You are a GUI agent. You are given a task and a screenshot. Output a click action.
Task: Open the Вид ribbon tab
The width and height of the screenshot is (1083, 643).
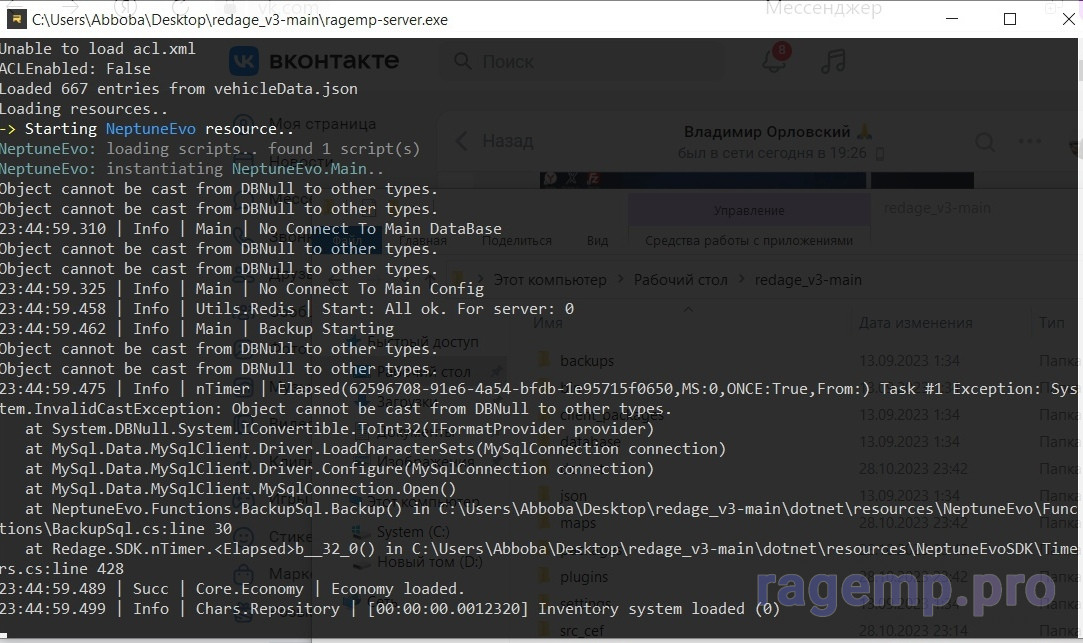[x=597, y=240]
